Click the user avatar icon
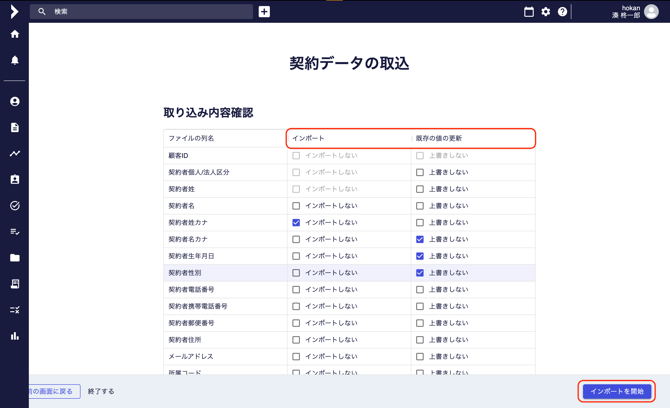 (x=651, y=12)
